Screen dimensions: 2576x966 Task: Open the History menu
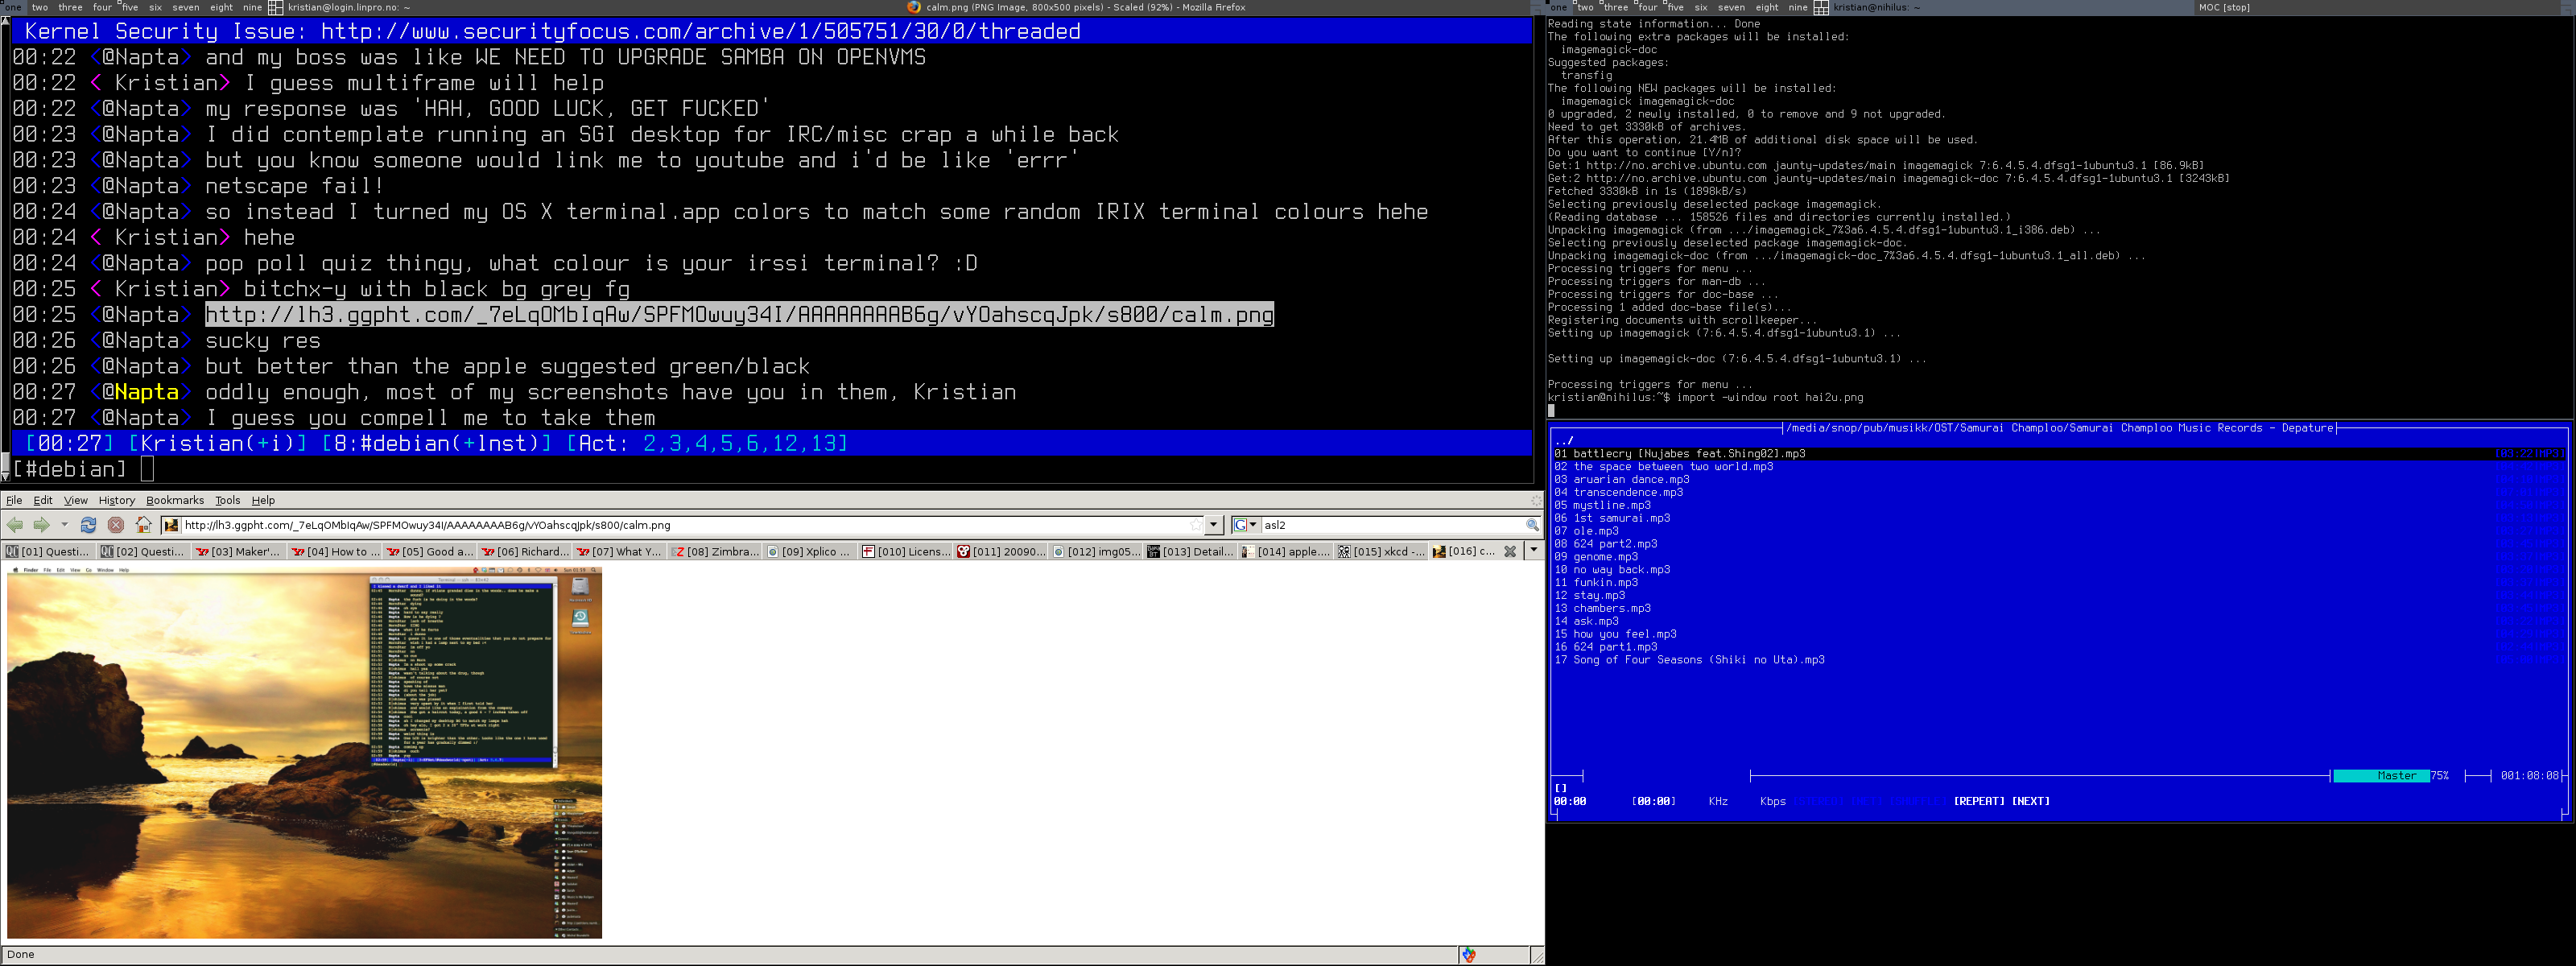tap(116, 500)
